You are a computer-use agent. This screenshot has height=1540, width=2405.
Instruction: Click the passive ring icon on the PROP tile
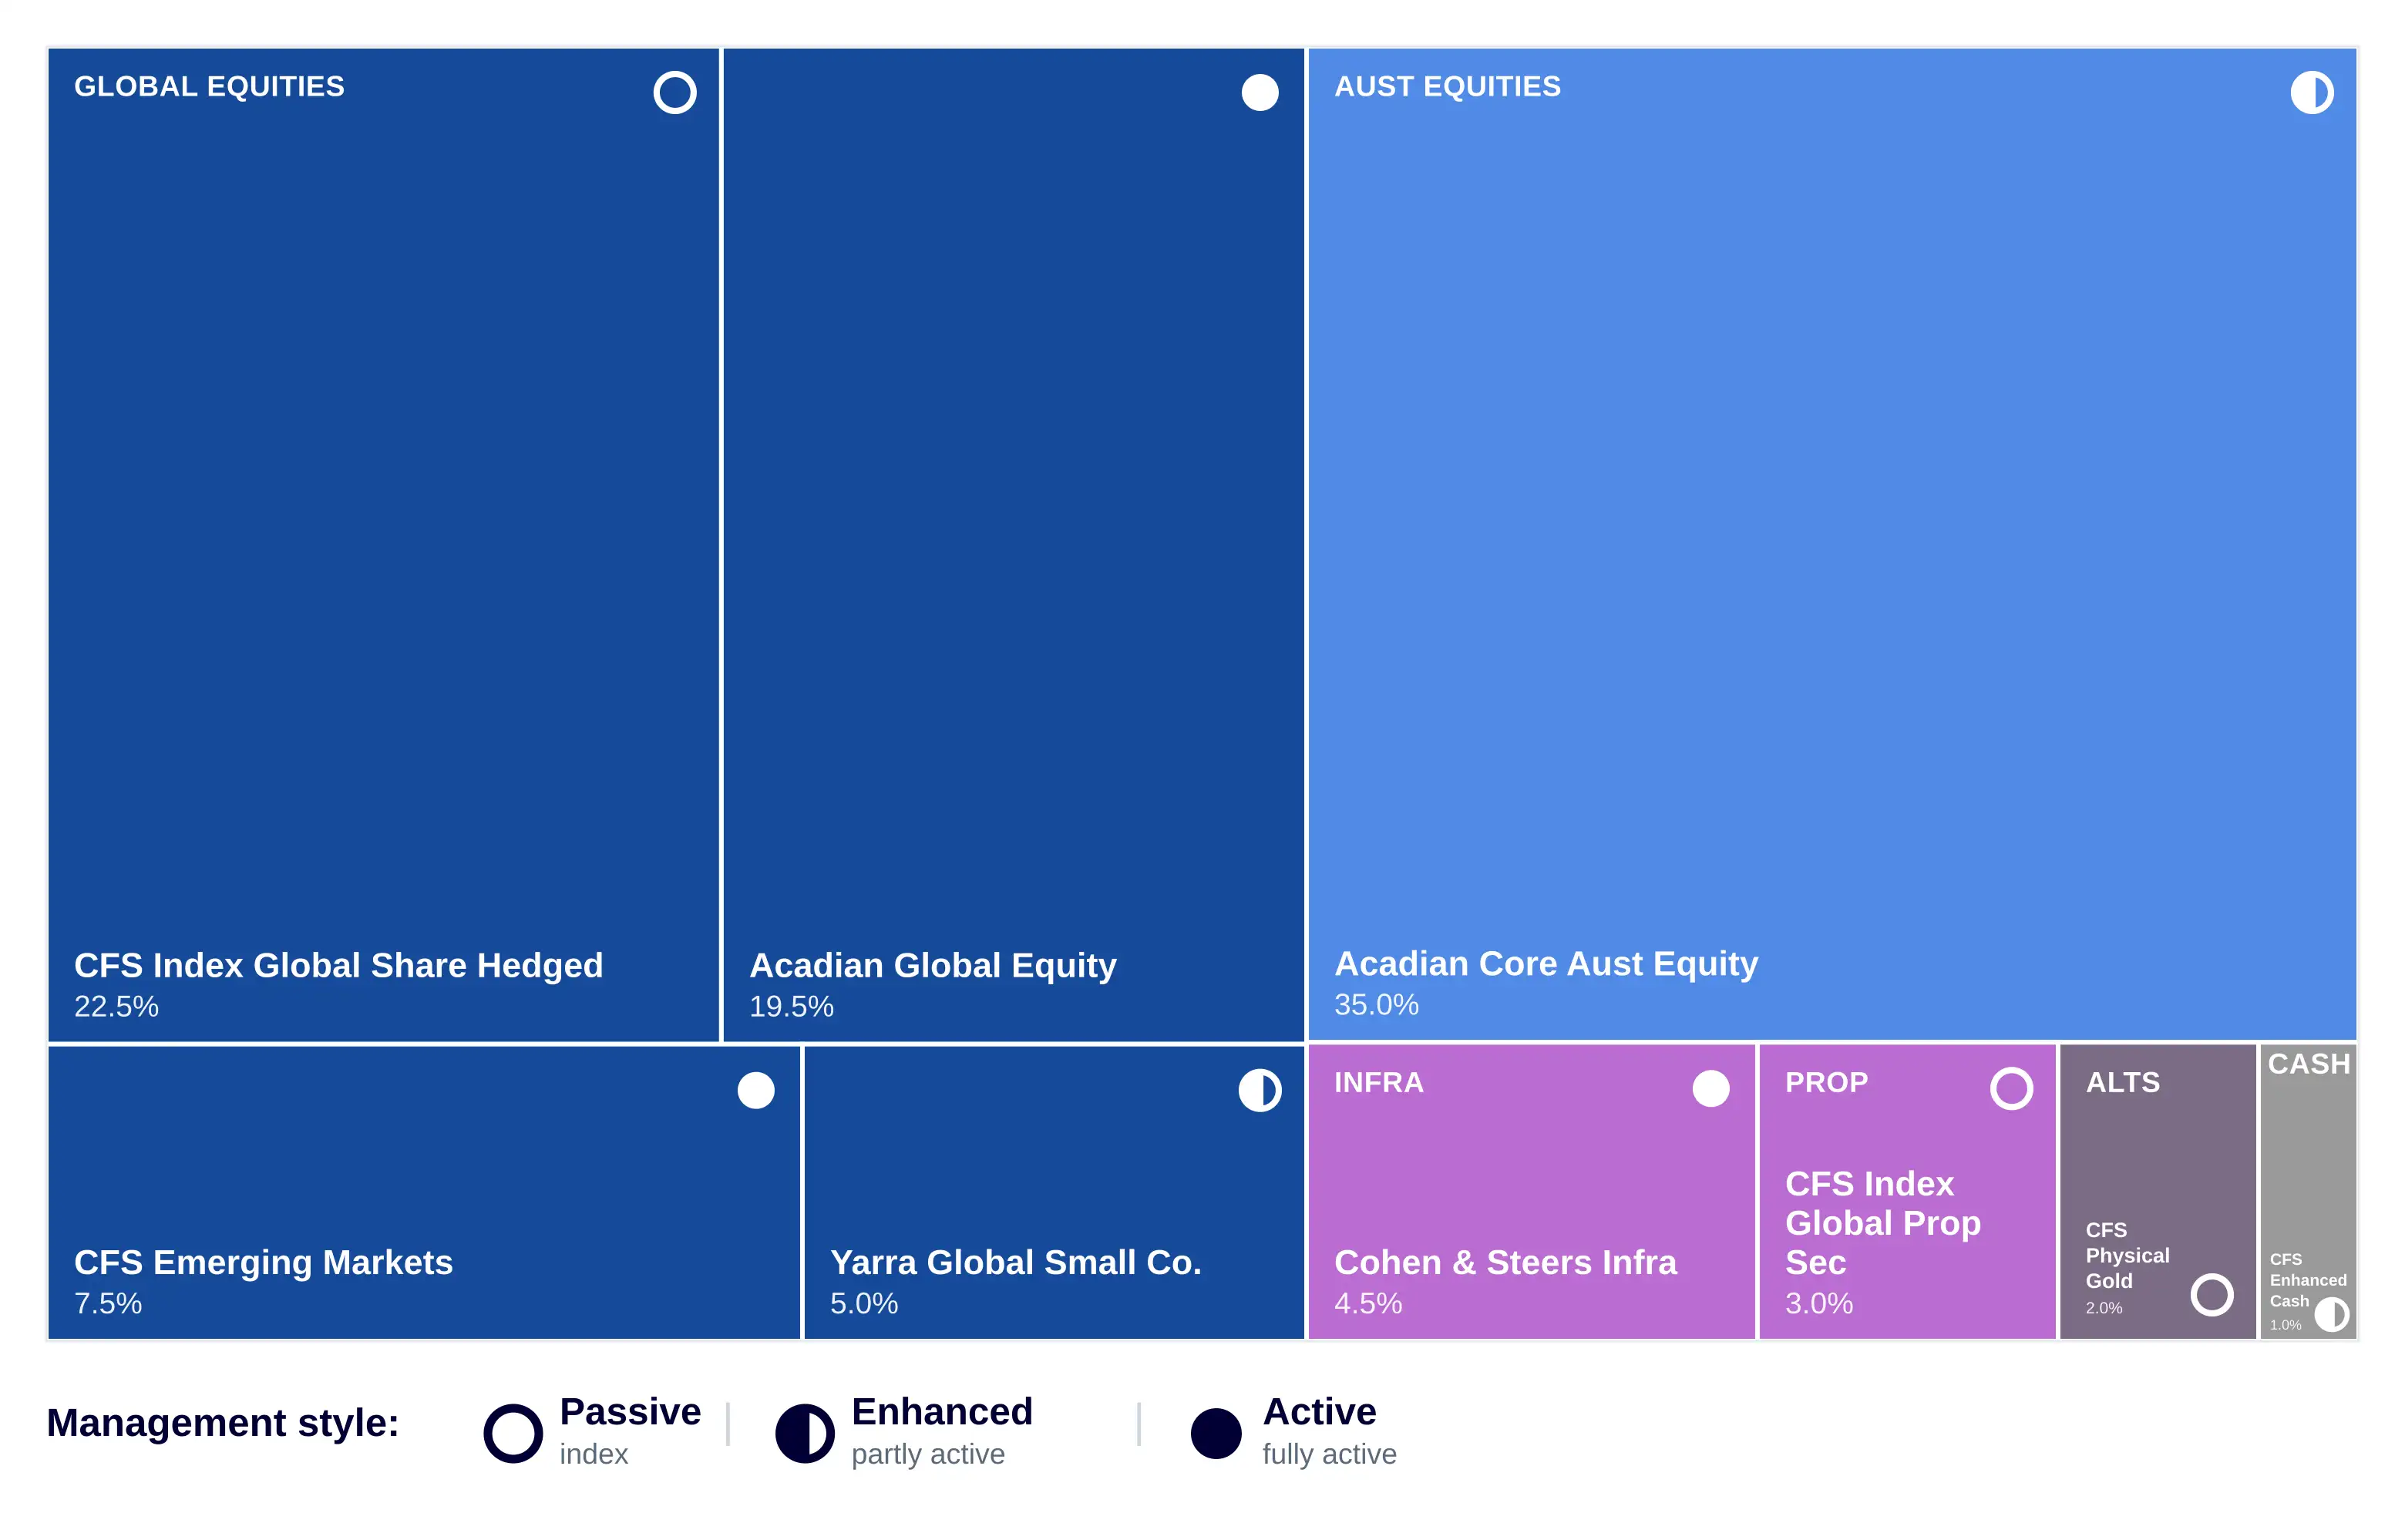2012,1088
